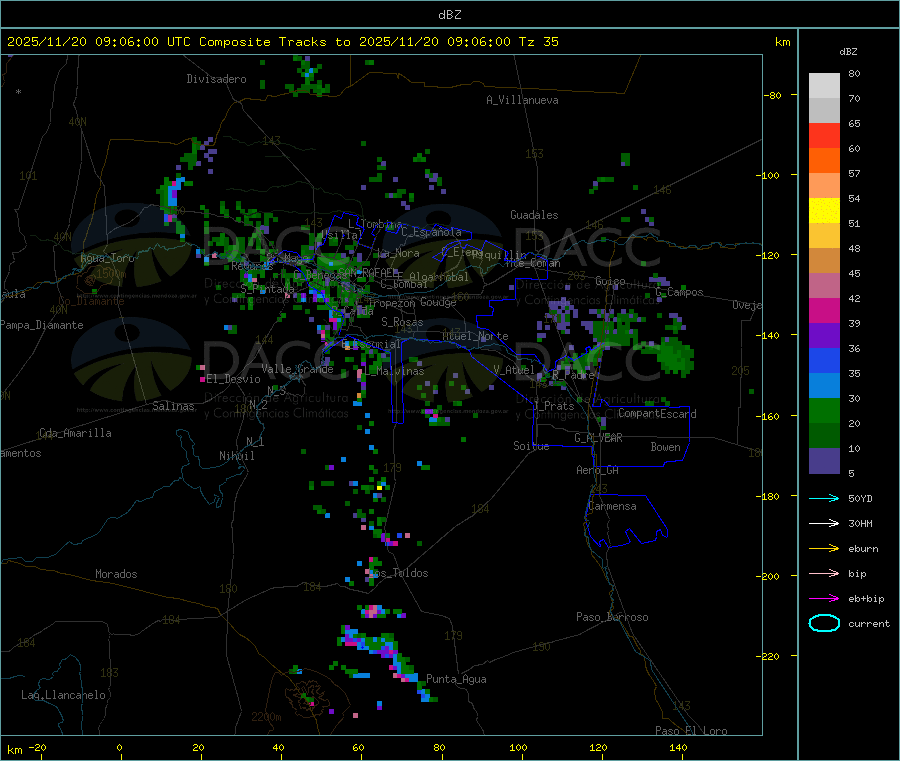Click the '-80' km tick on vertical axis
The width and height of the screenshot is (900, 761).
click(x=773, y=95)
